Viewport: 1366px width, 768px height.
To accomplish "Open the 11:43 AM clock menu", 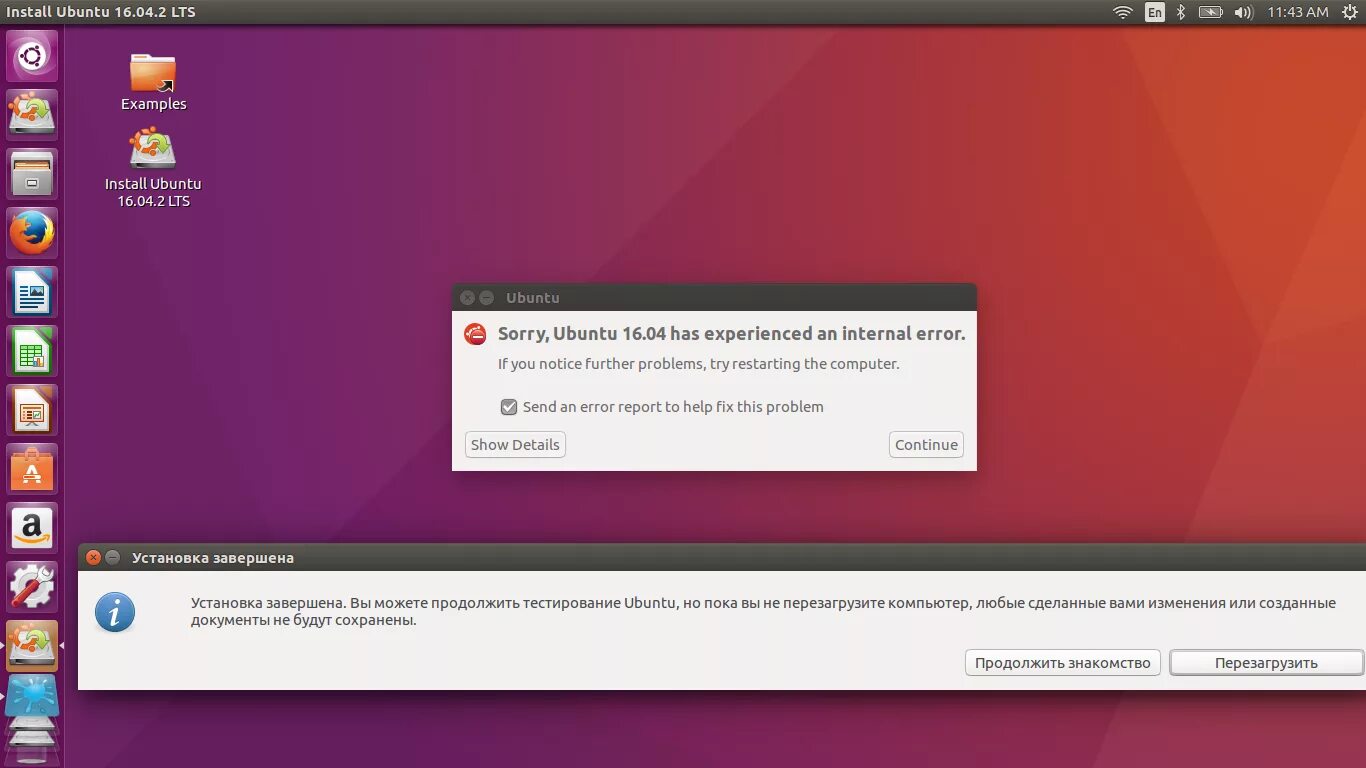I will coord(1297,12).
